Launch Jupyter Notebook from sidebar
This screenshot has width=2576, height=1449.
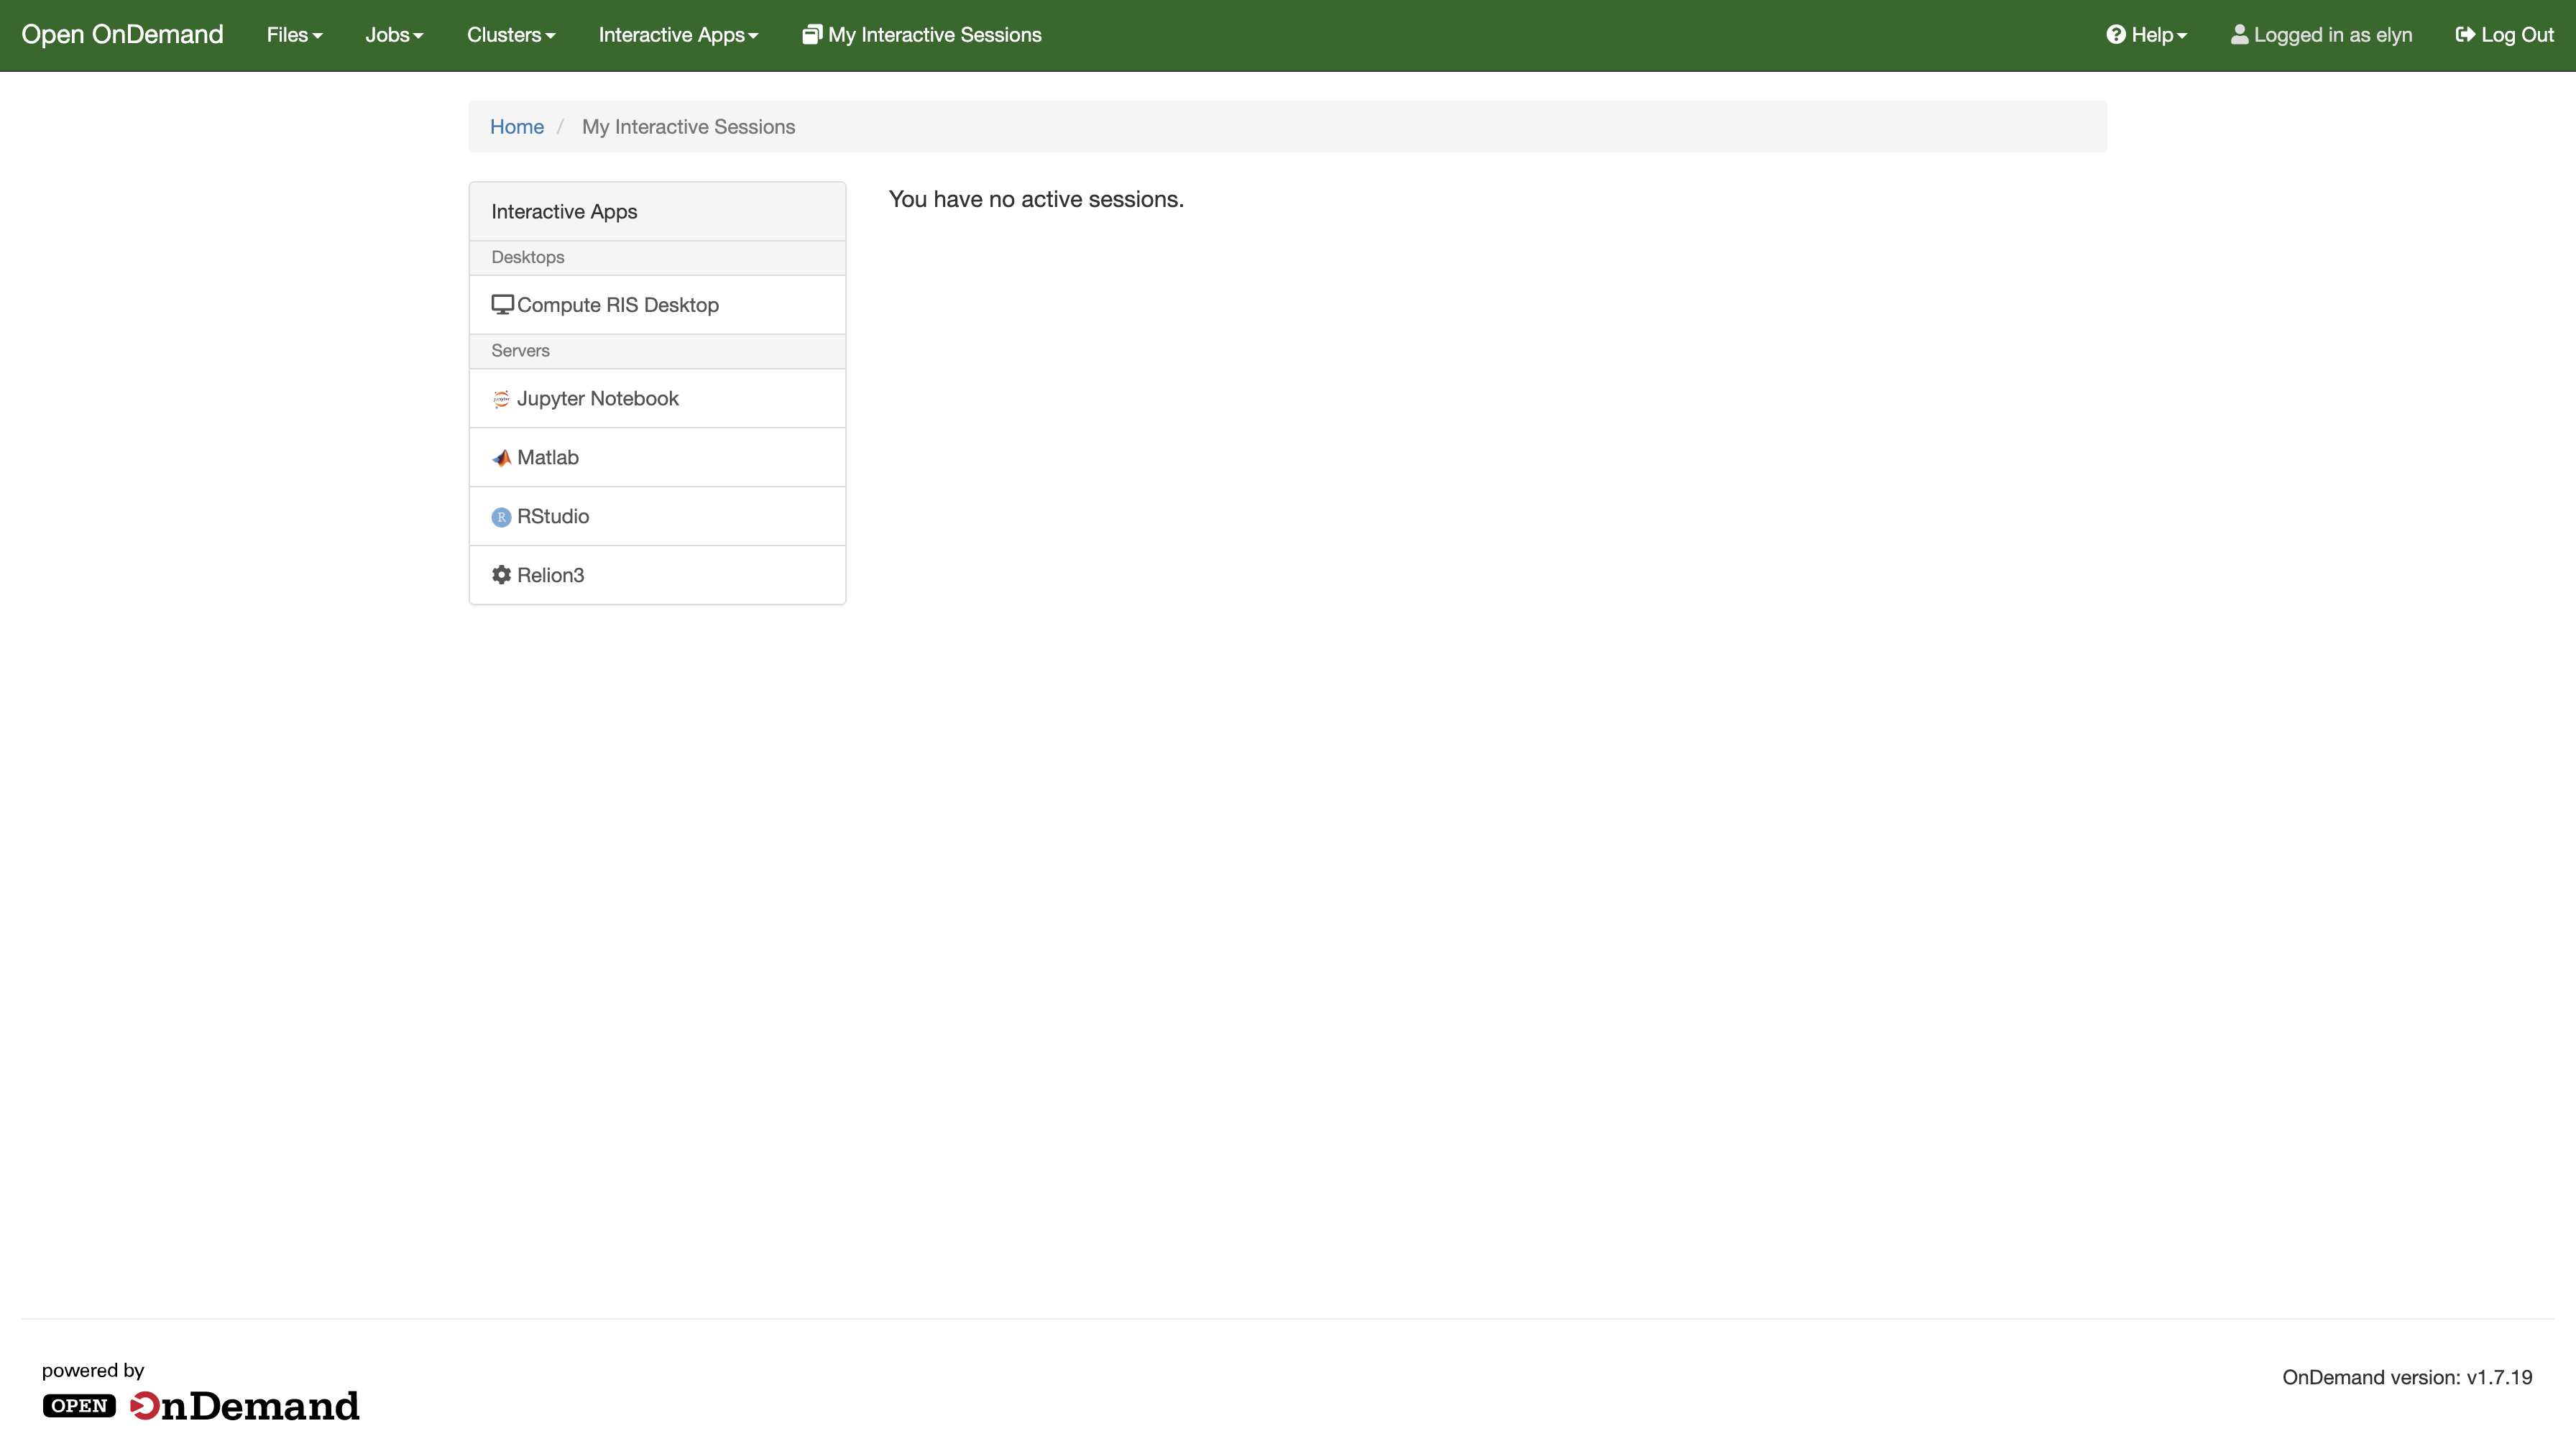click(657, 399)
